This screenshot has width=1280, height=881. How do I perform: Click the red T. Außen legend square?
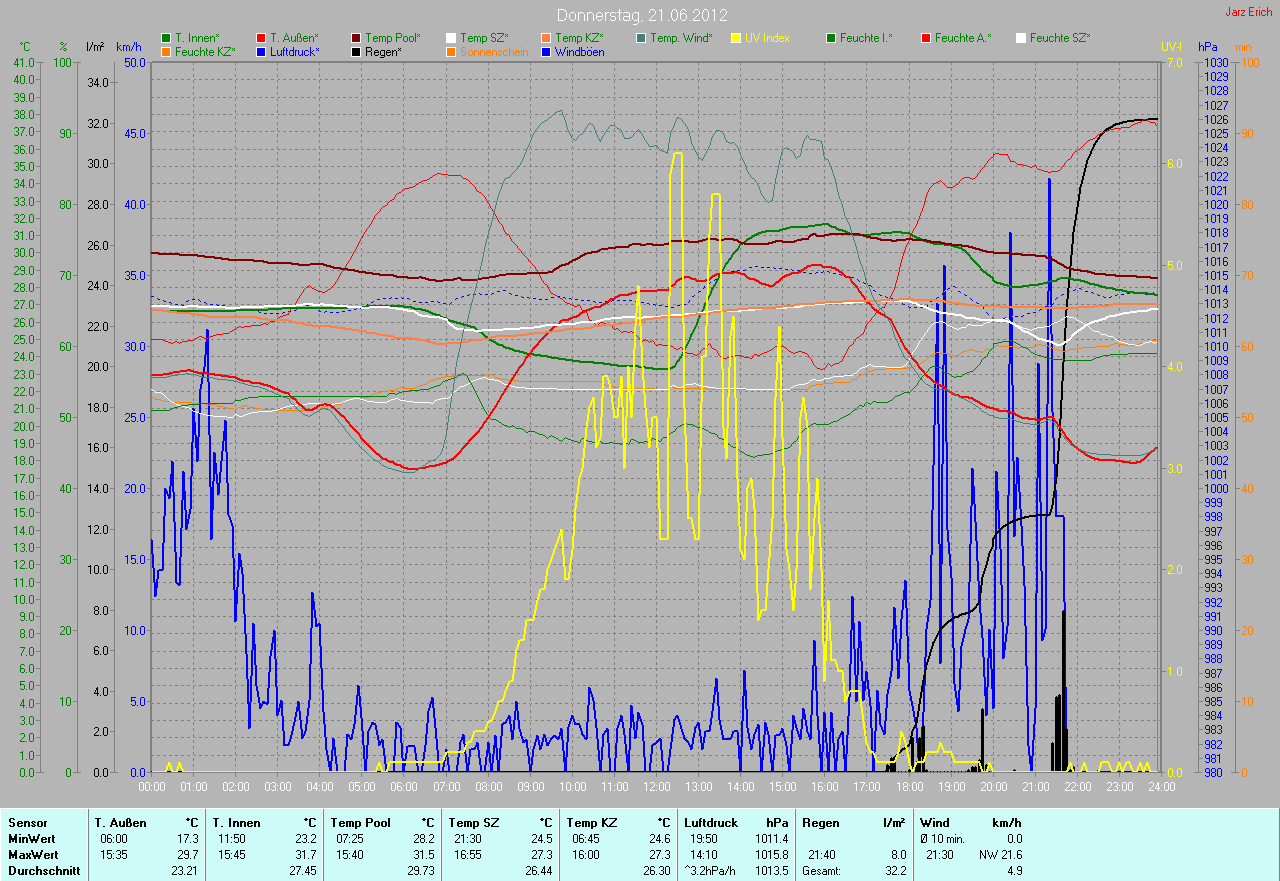click(x=261, y=38)
